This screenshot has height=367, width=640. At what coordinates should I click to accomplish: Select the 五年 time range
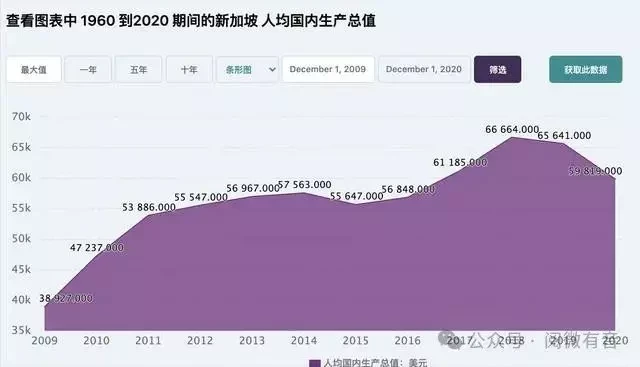tap(138, 69)
